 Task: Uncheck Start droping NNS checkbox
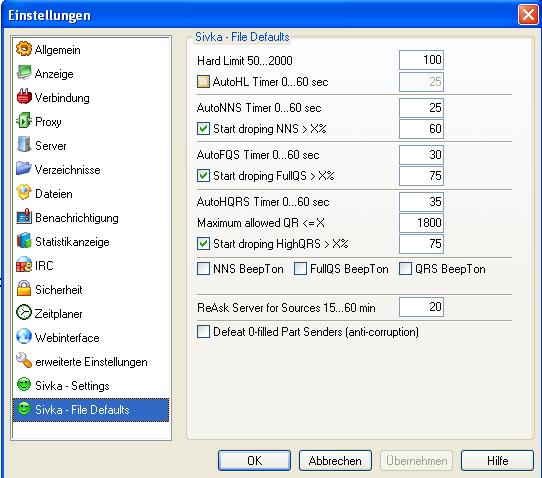pyautogui.click(x=203, y=129)
